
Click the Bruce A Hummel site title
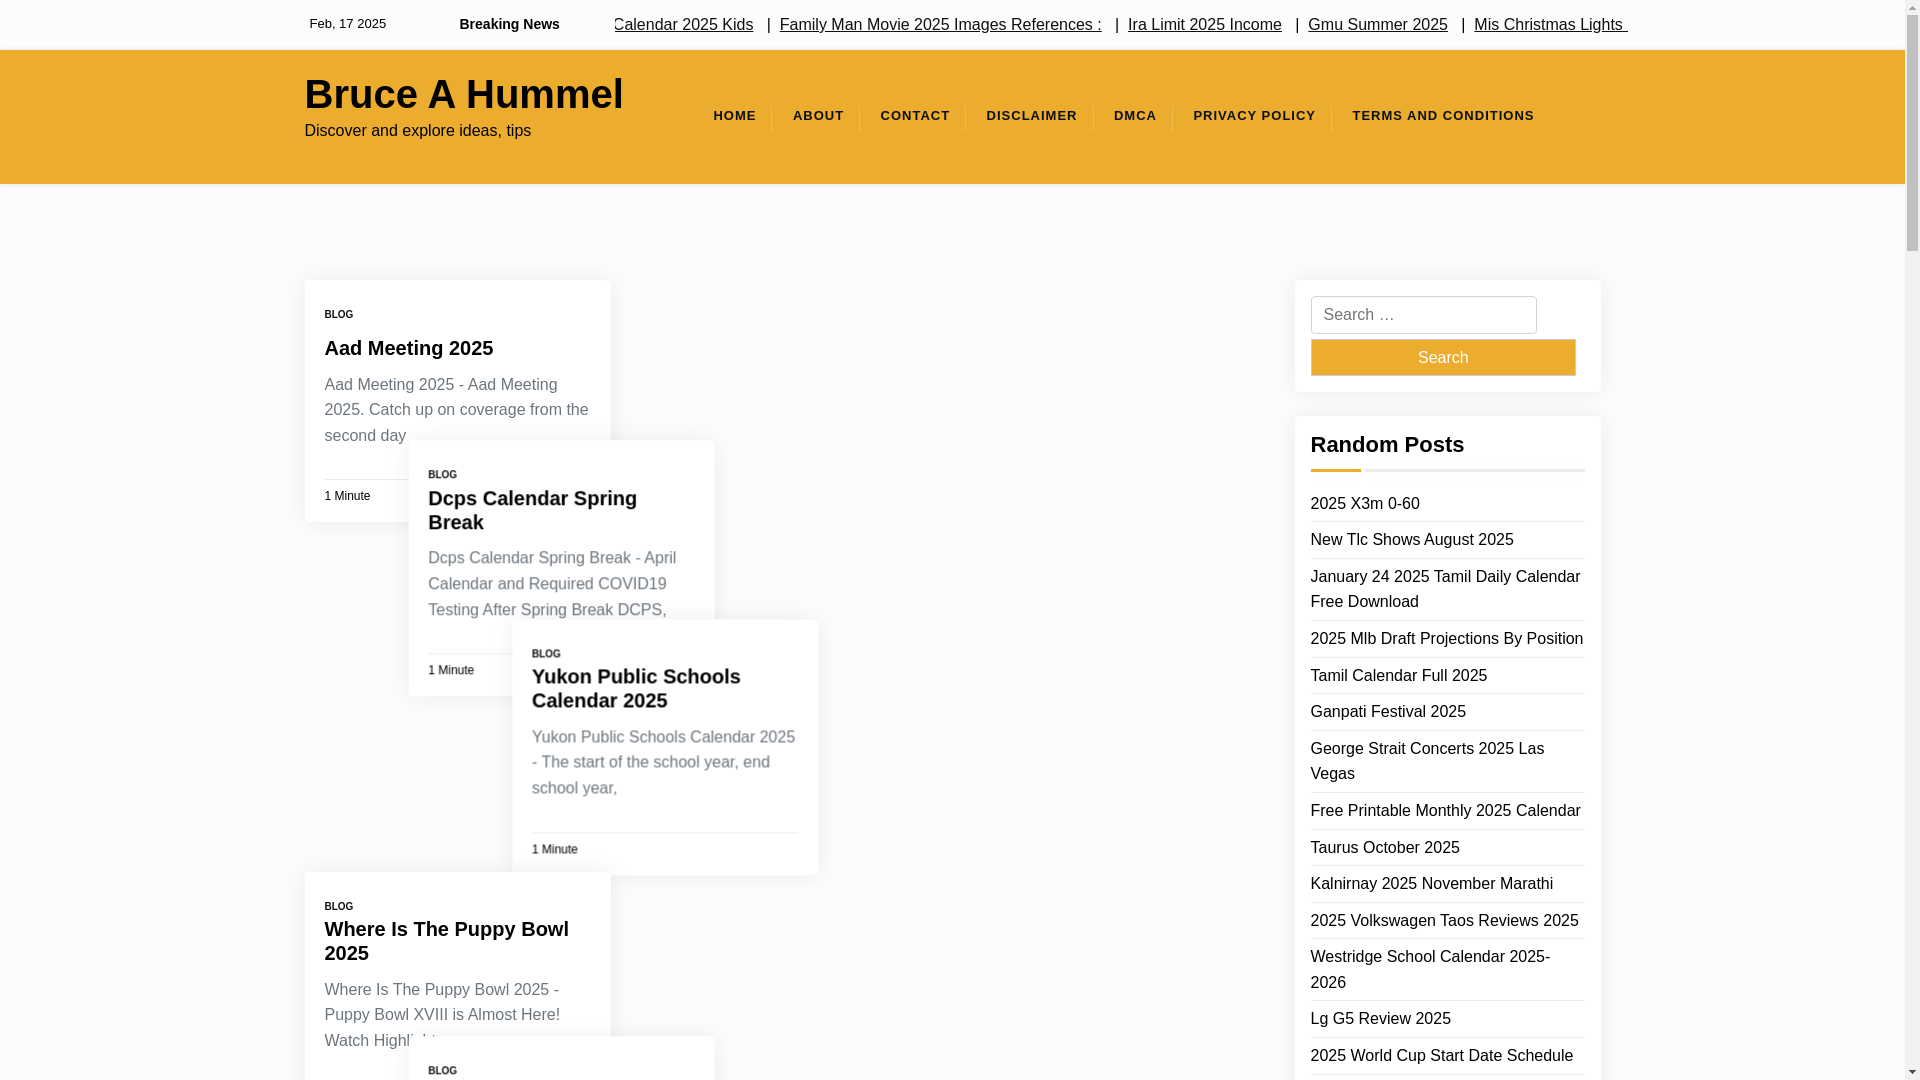pos(463,94)
